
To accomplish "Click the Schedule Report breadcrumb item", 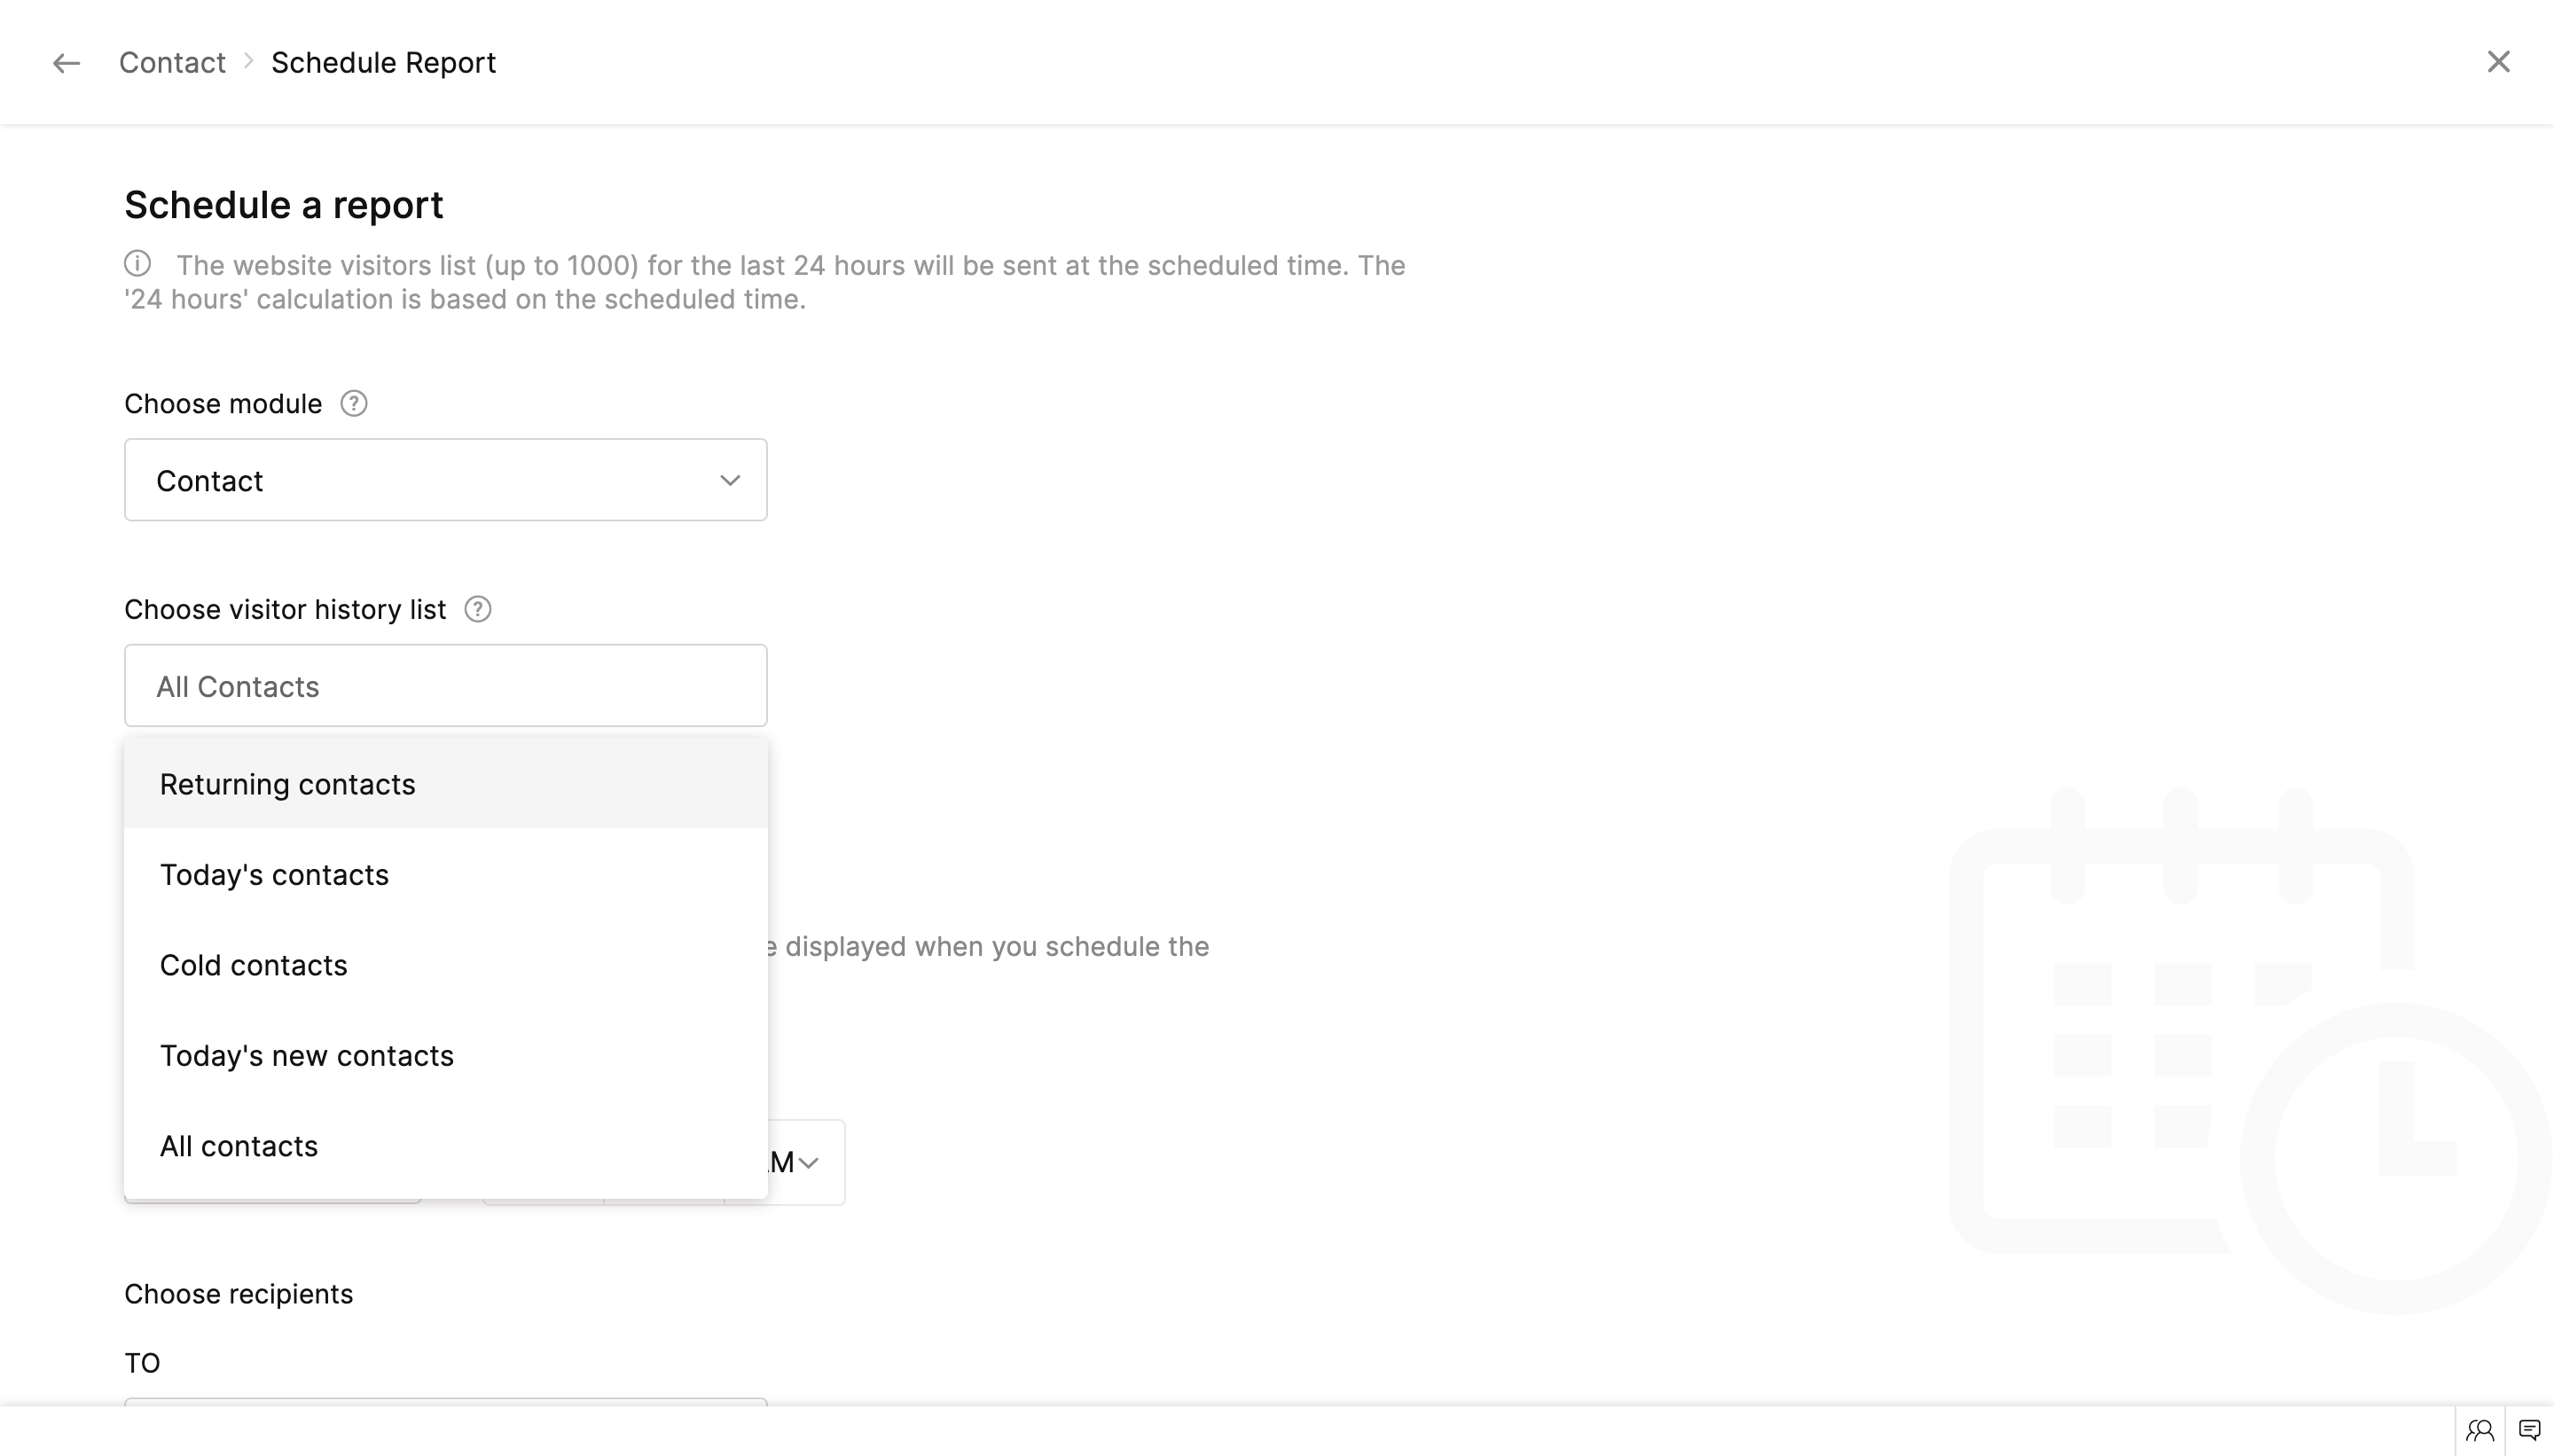I will (x=383, y=63).
